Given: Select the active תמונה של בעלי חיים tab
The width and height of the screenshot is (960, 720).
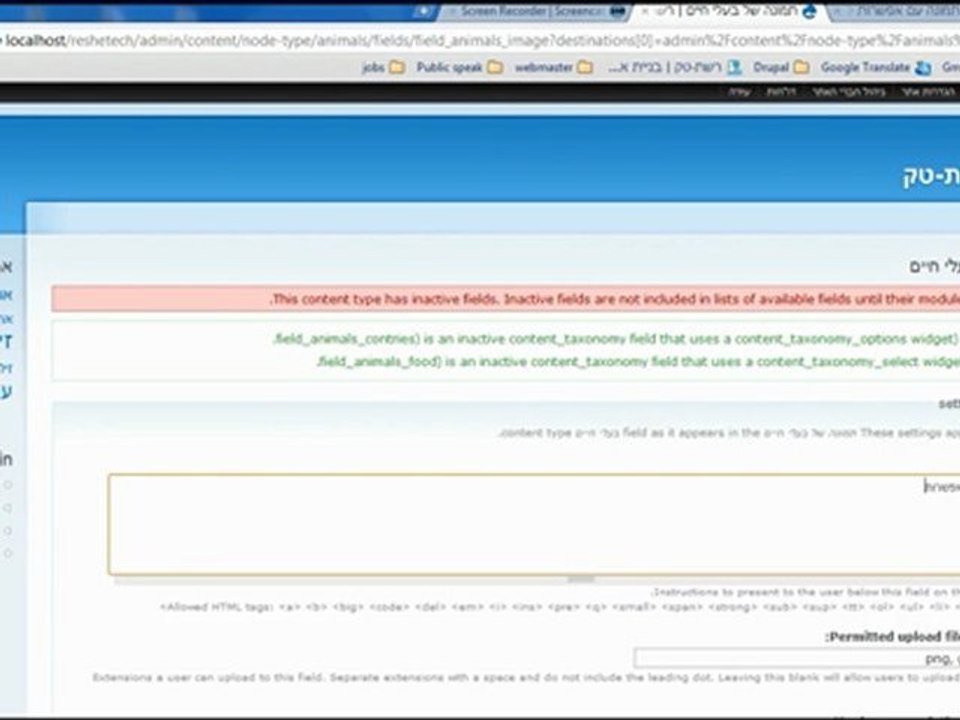Looking at the screenshot, I should click(x=729, y=11).
